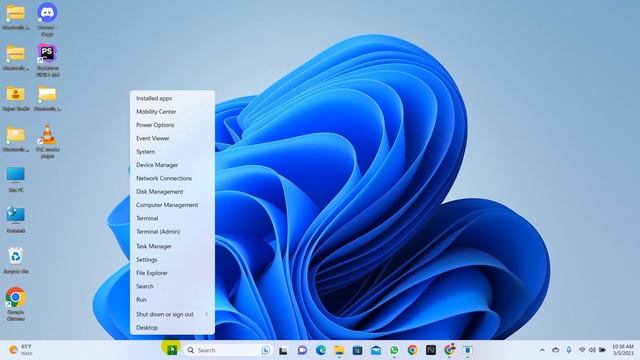Image resolution: width=640 pixels, height=360 pixels.
Task: Click the Bing icon in the search box
Action: click(x=266, y=350)
